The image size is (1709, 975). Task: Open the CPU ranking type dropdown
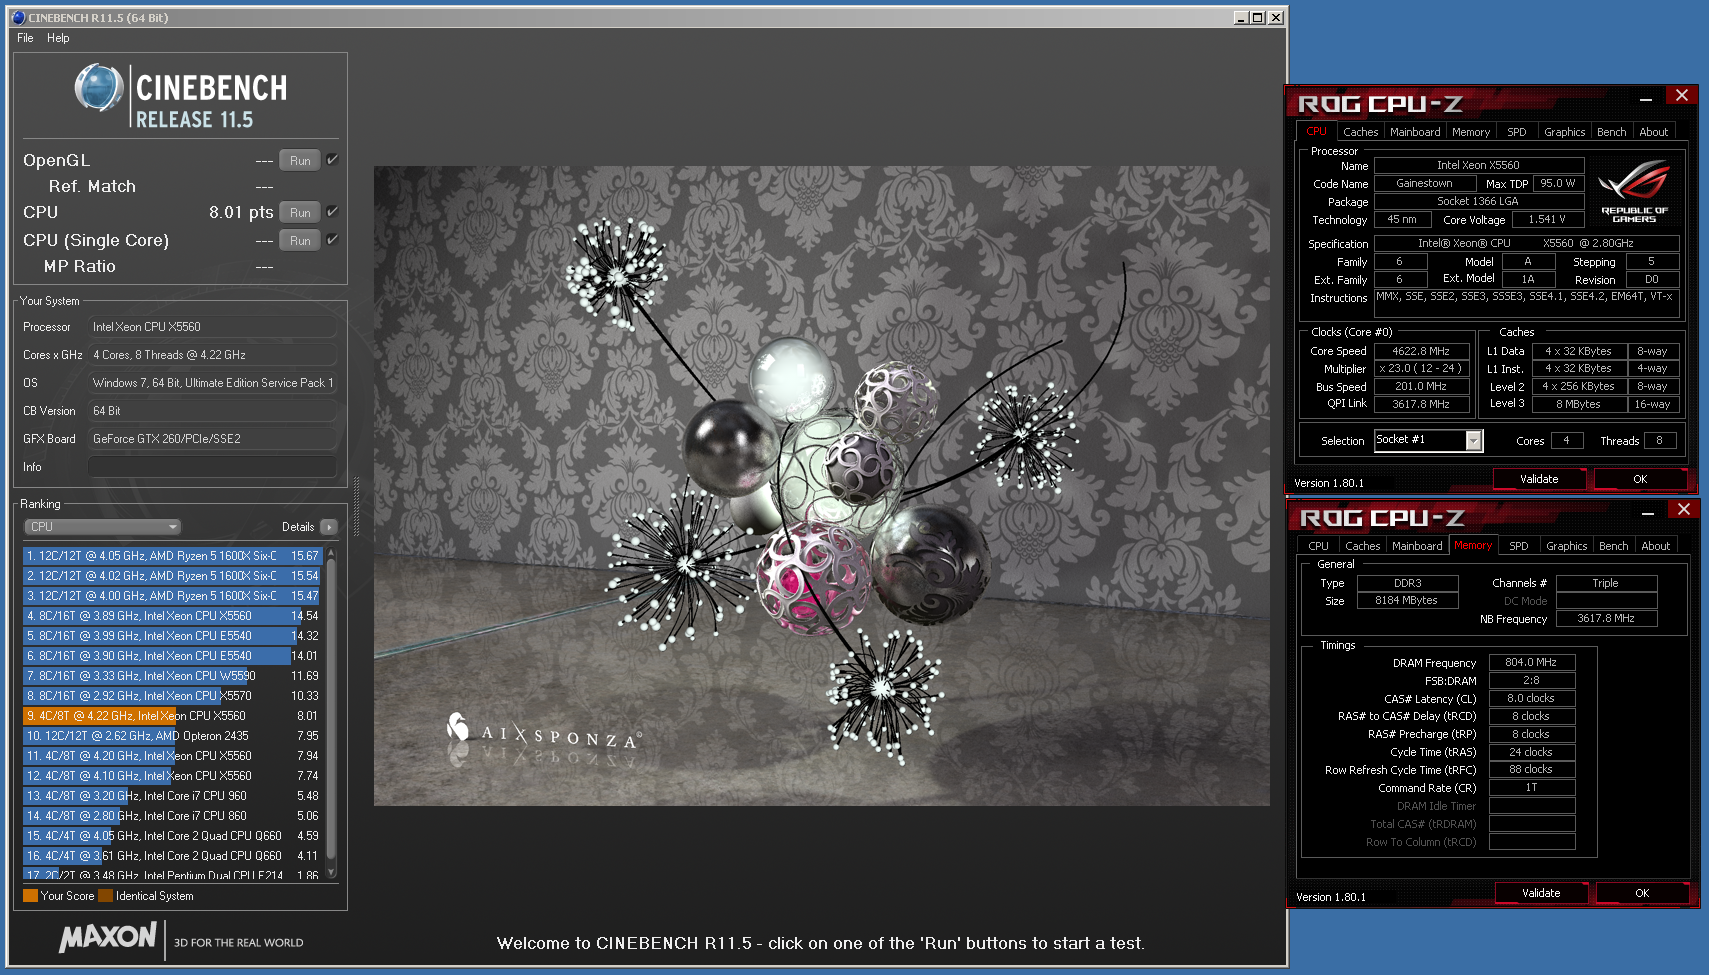coord(102,527)
